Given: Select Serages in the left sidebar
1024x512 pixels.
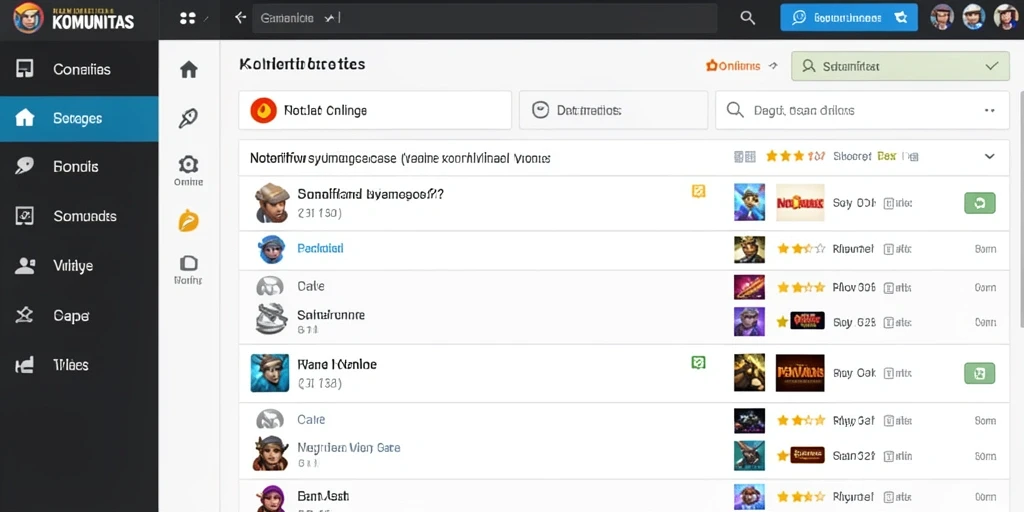Looking at the screenshot, I should (79, 118).
